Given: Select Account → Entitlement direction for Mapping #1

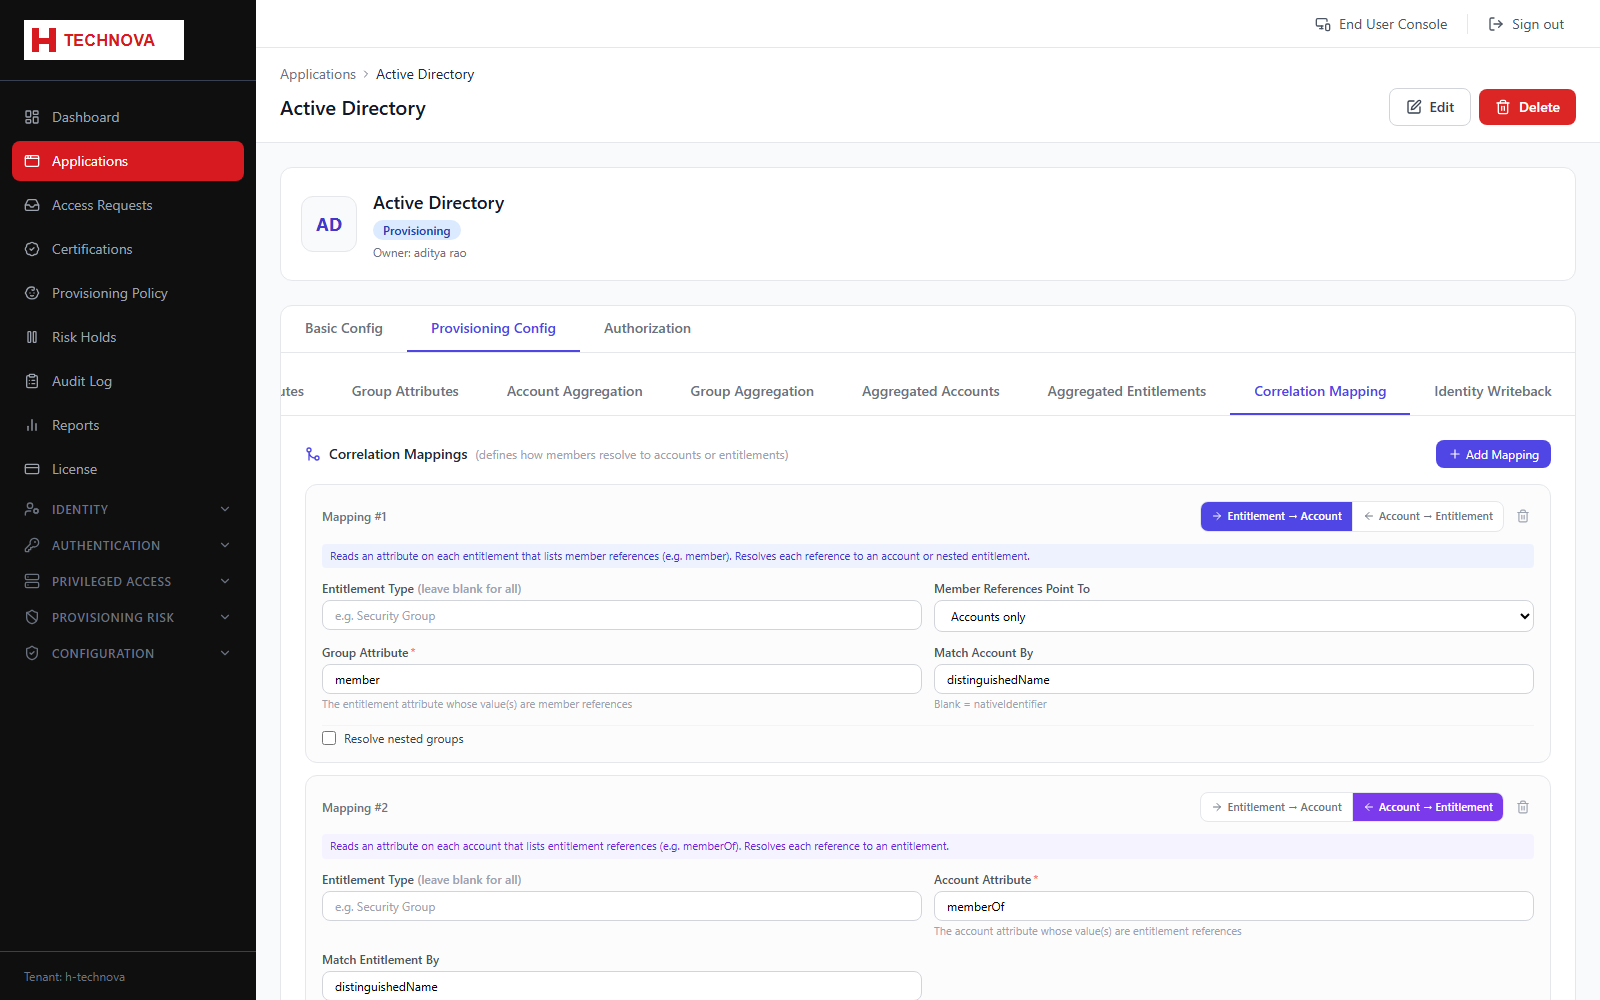Looking at the screenshot, I should click(x=1428, y=516).
